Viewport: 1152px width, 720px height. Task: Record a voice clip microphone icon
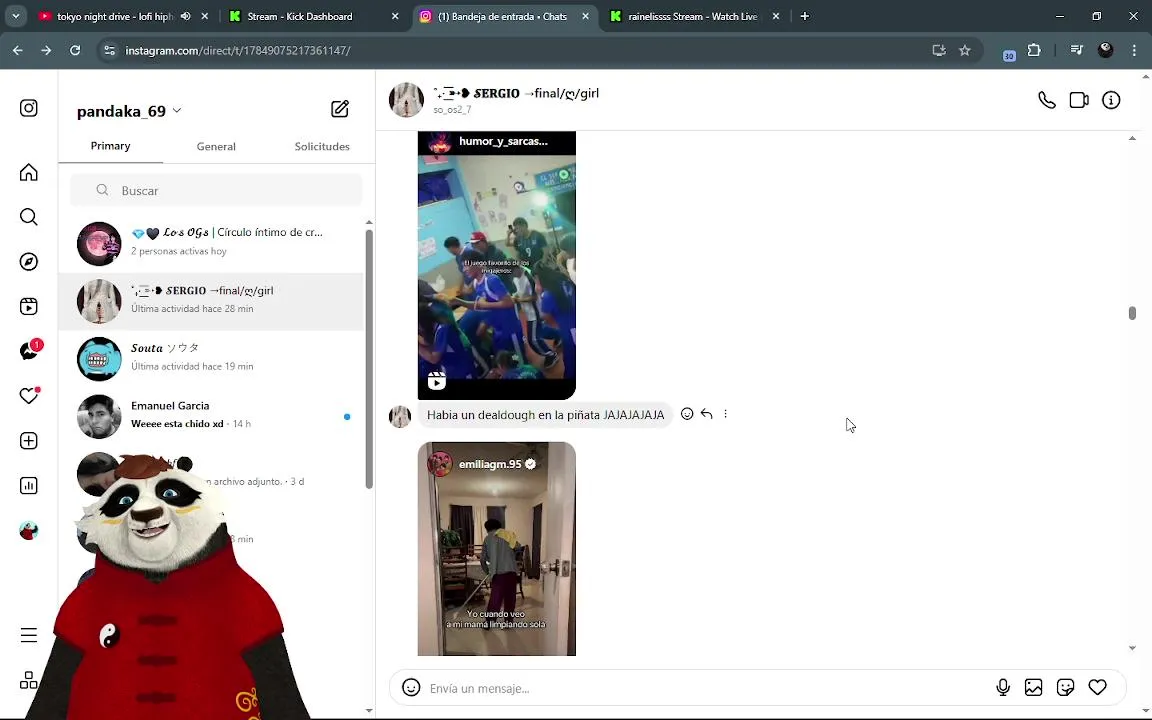(1002, 688)
